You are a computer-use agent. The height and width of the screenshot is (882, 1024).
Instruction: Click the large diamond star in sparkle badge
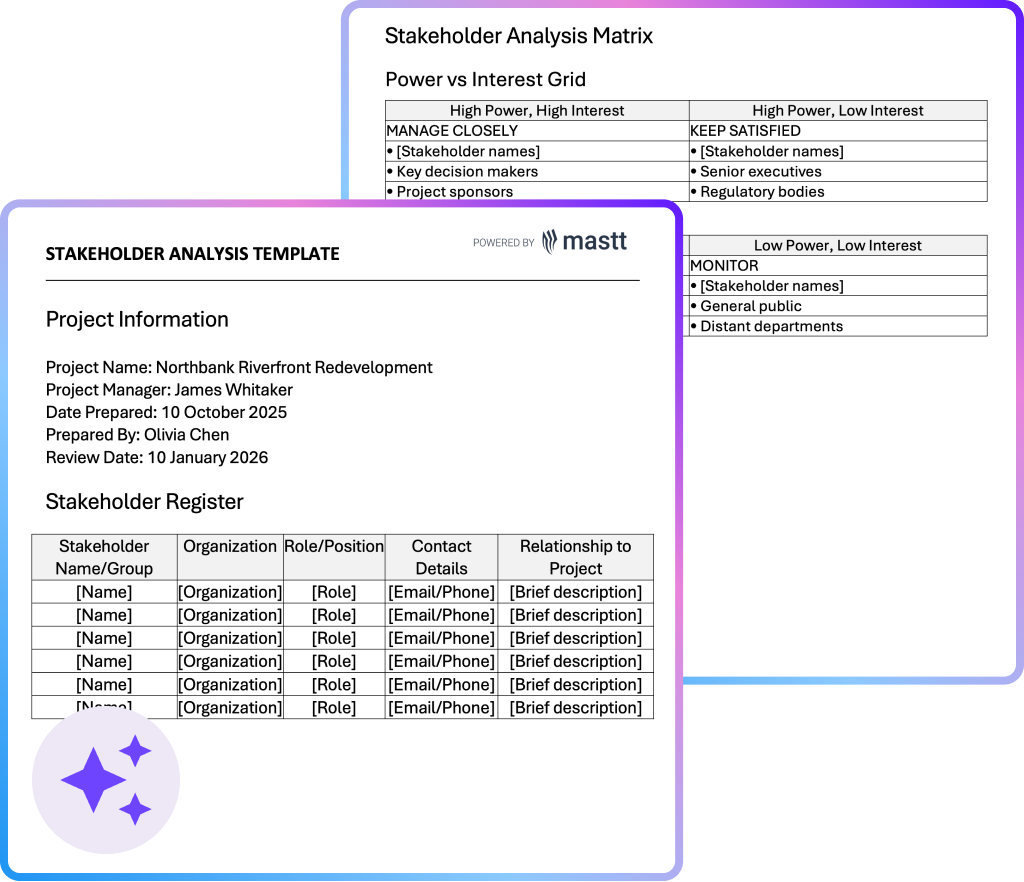pyautogui.click(x=95, y=779)
